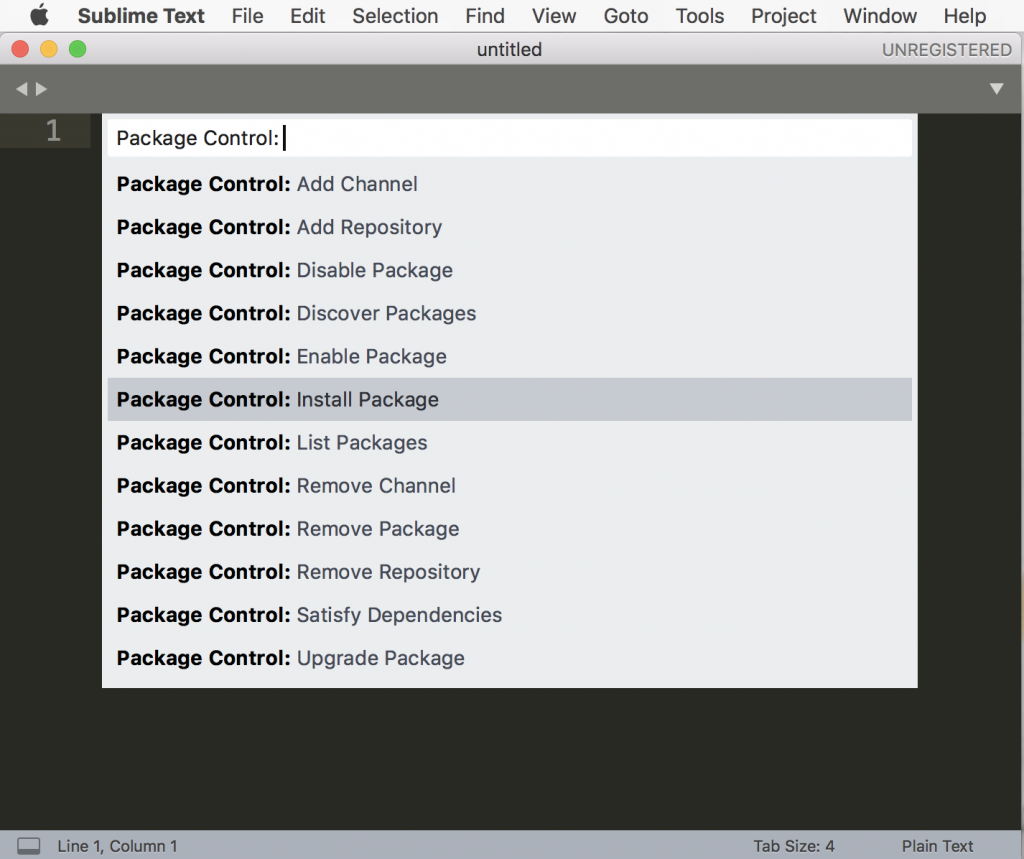The image size is (1024, 859).
Task: Open the Selection menu
Action: (395, 16)
